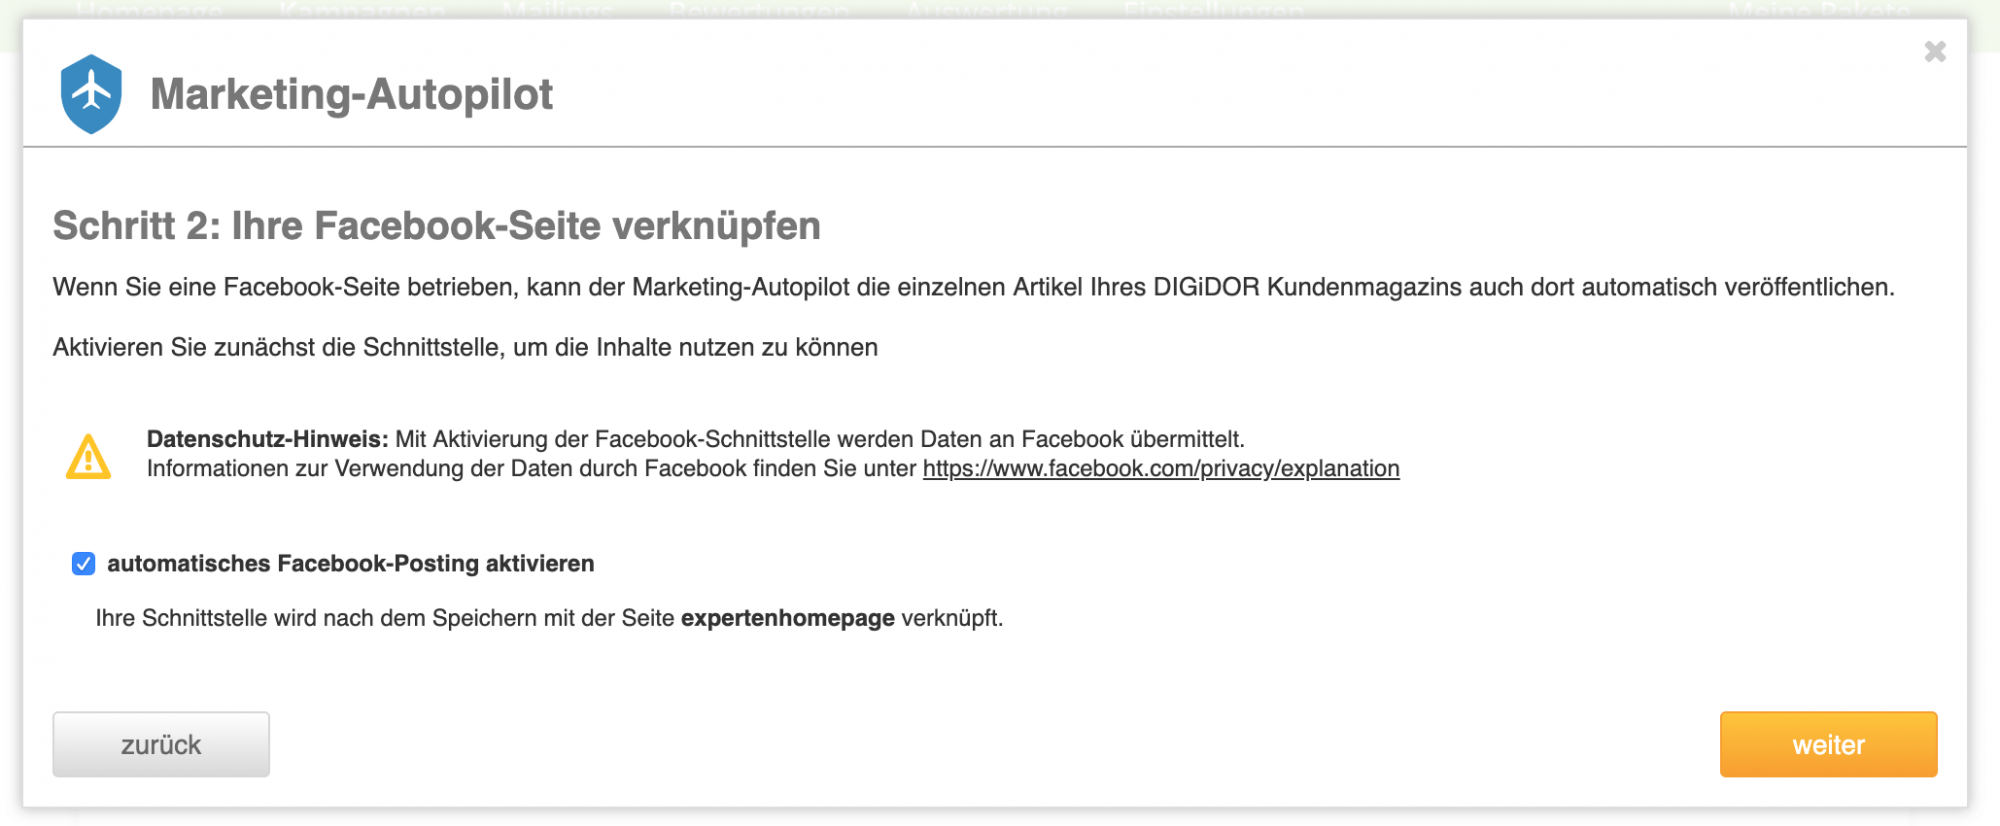
Task: Open the 'Meine Pakete' menu item
Action: tap(1819, 10)
